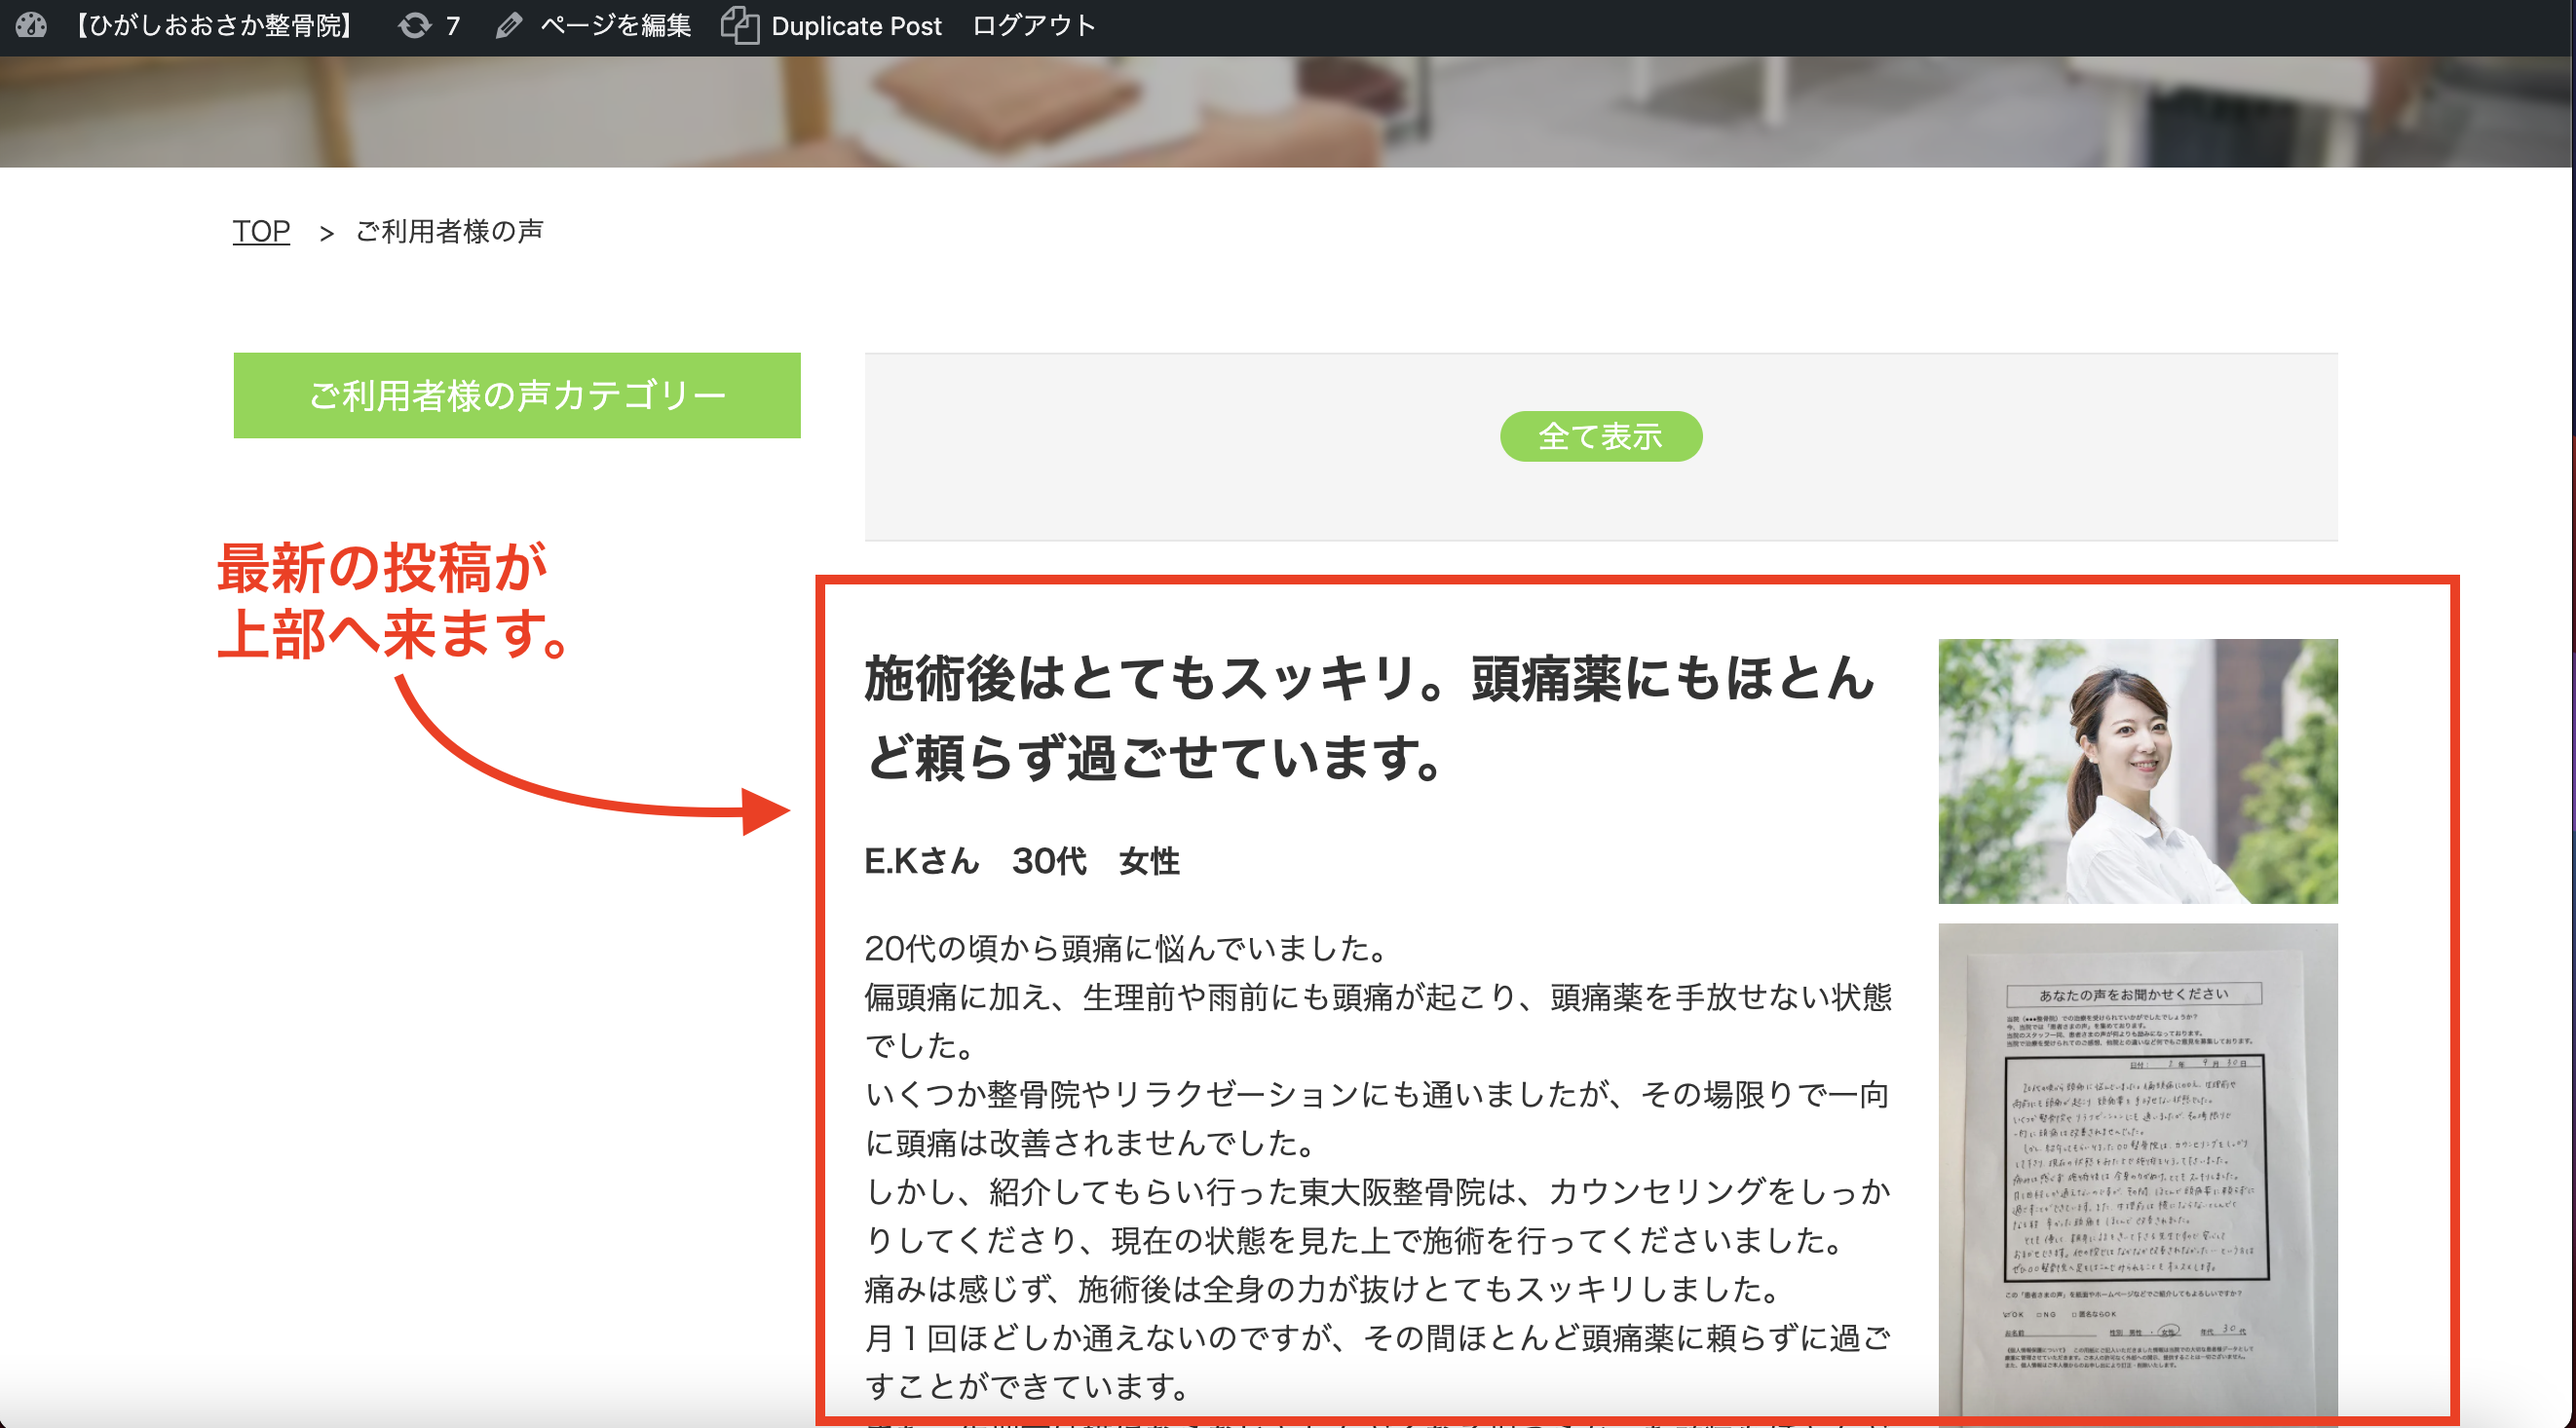Click the Duplicate Post copy icon
This screenshot has height=1428, width=2576.
(740, 25)
